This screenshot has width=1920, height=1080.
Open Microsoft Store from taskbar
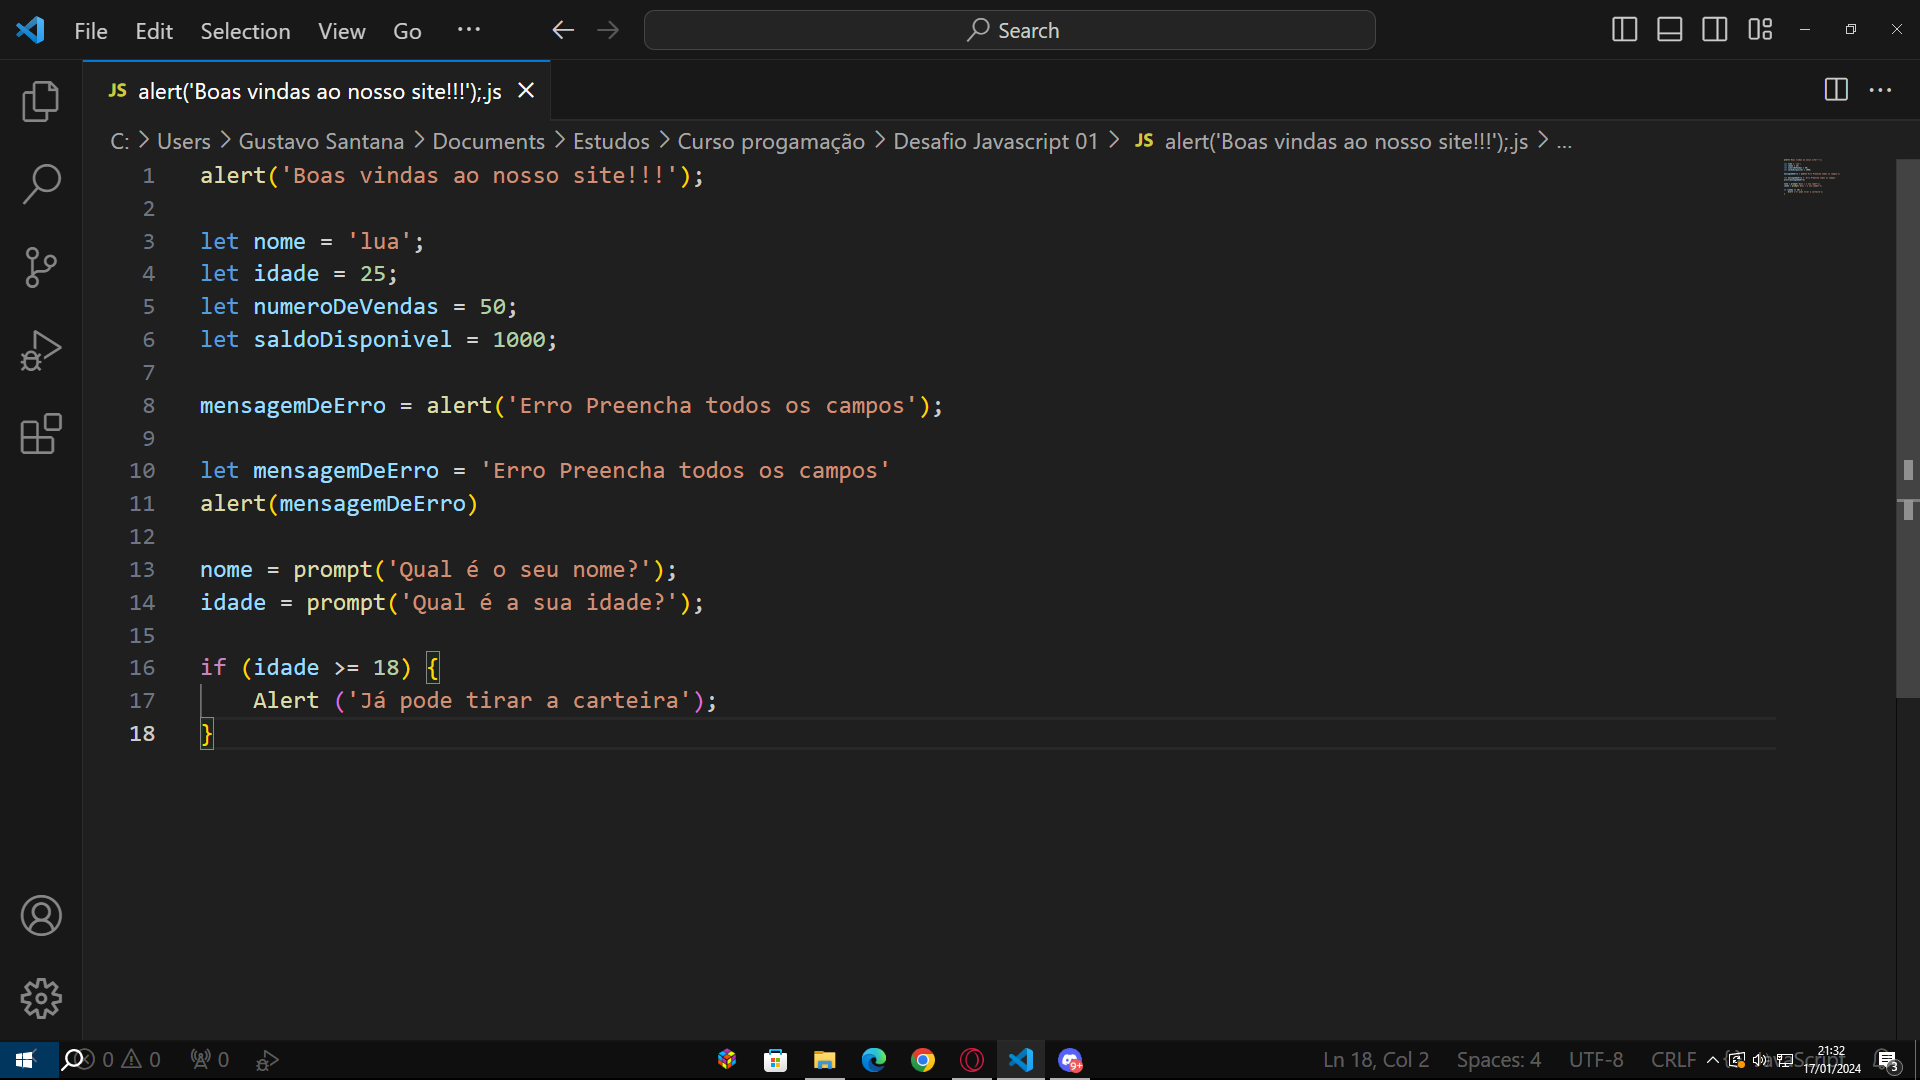tap(776, 1060)
